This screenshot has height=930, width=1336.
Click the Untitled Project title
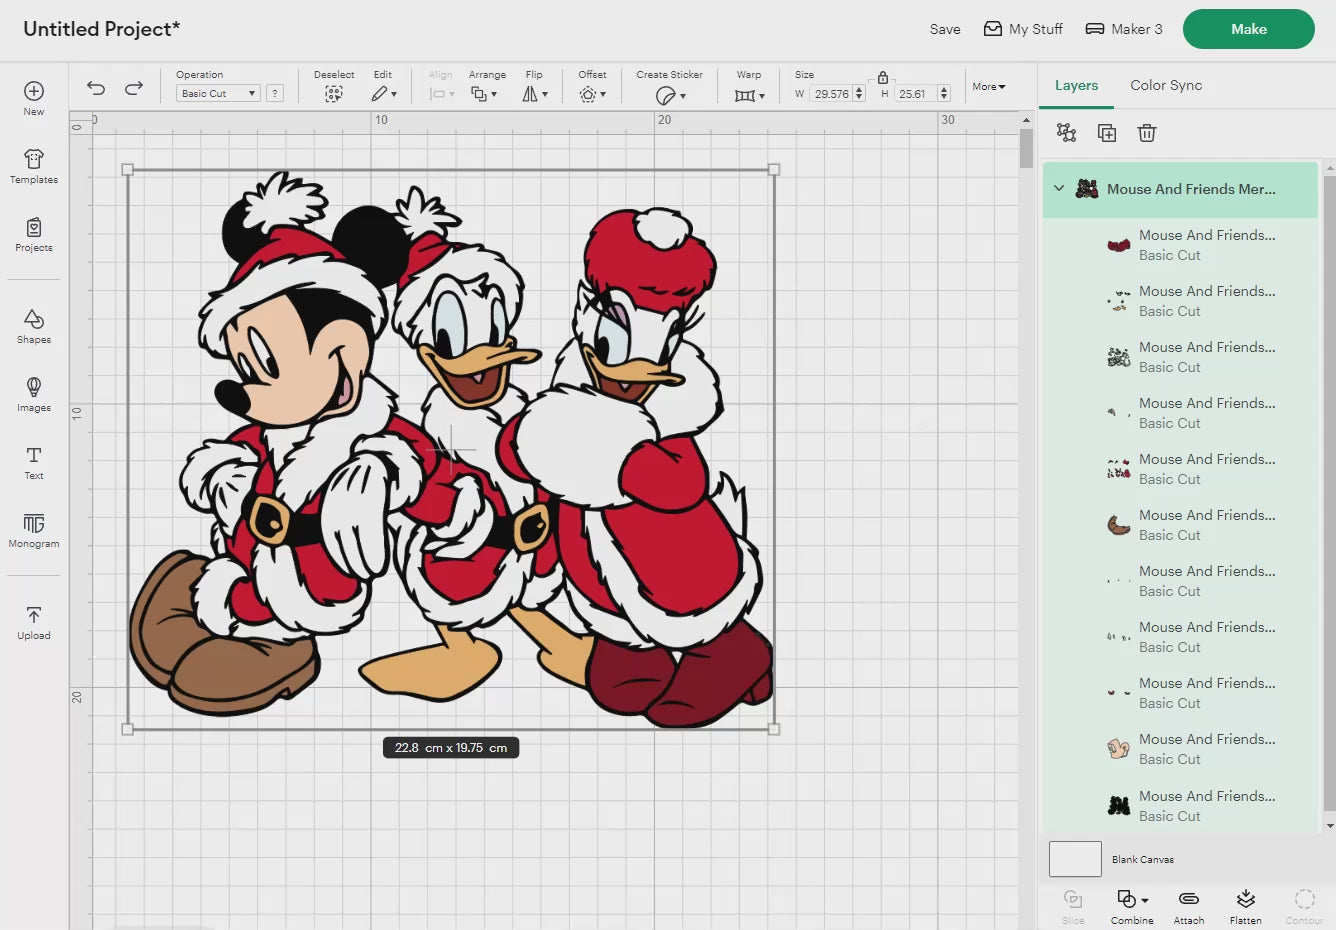coord(102,29)
